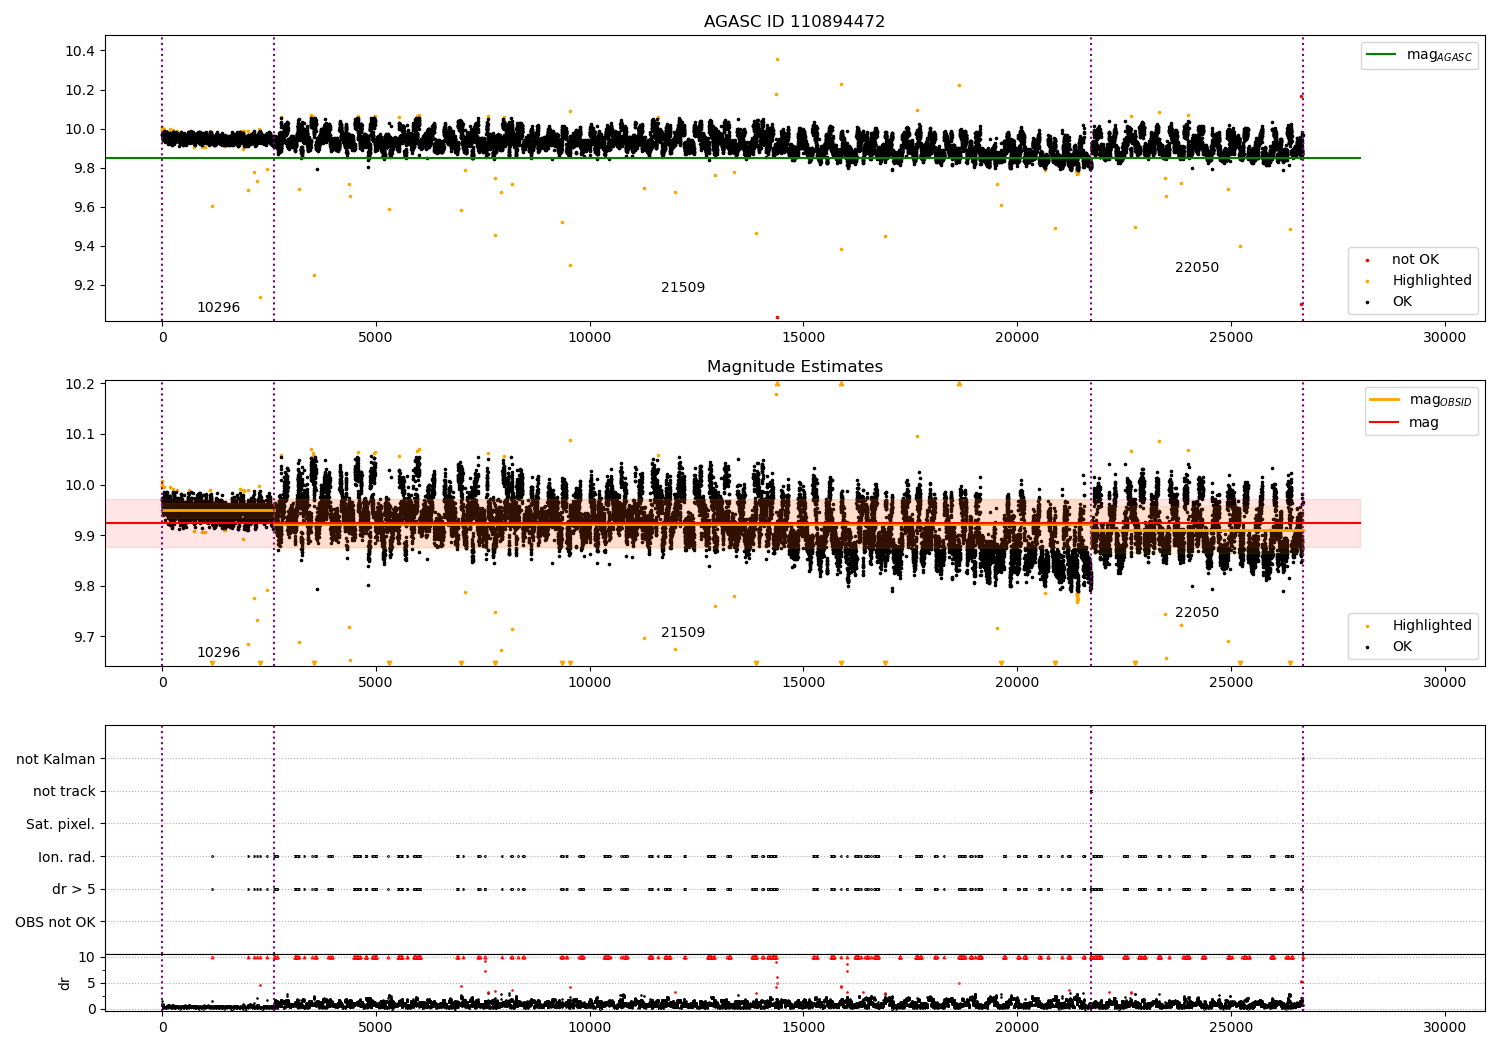Click the '10' tick on the dr axis
1500x1050 pixels.
(87, 958)
